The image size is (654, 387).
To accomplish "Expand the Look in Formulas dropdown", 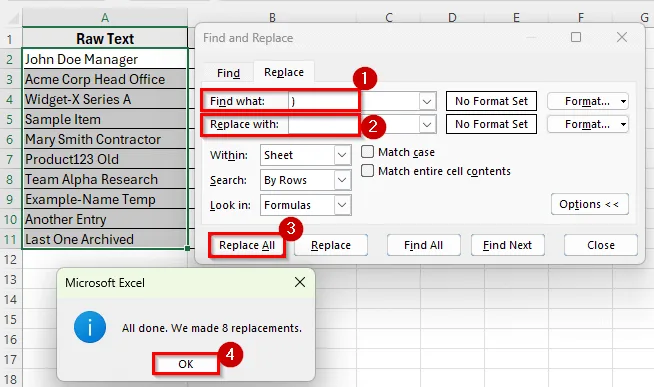I will 342,205.
